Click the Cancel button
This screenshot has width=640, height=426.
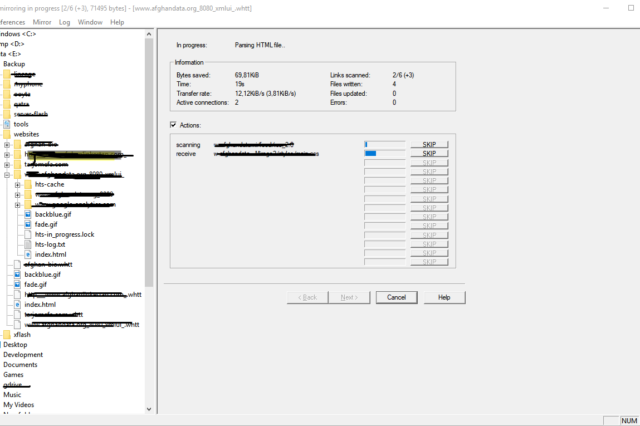[x=396, y=297]
